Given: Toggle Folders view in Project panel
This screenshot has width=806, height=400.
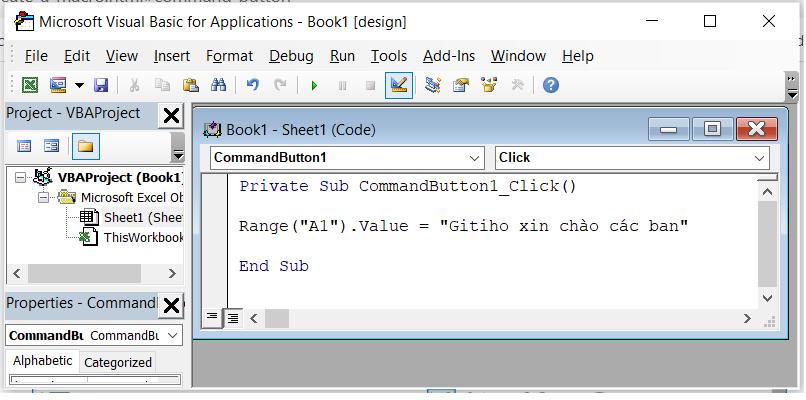Looking at the screenshot, I should point(85,147).
